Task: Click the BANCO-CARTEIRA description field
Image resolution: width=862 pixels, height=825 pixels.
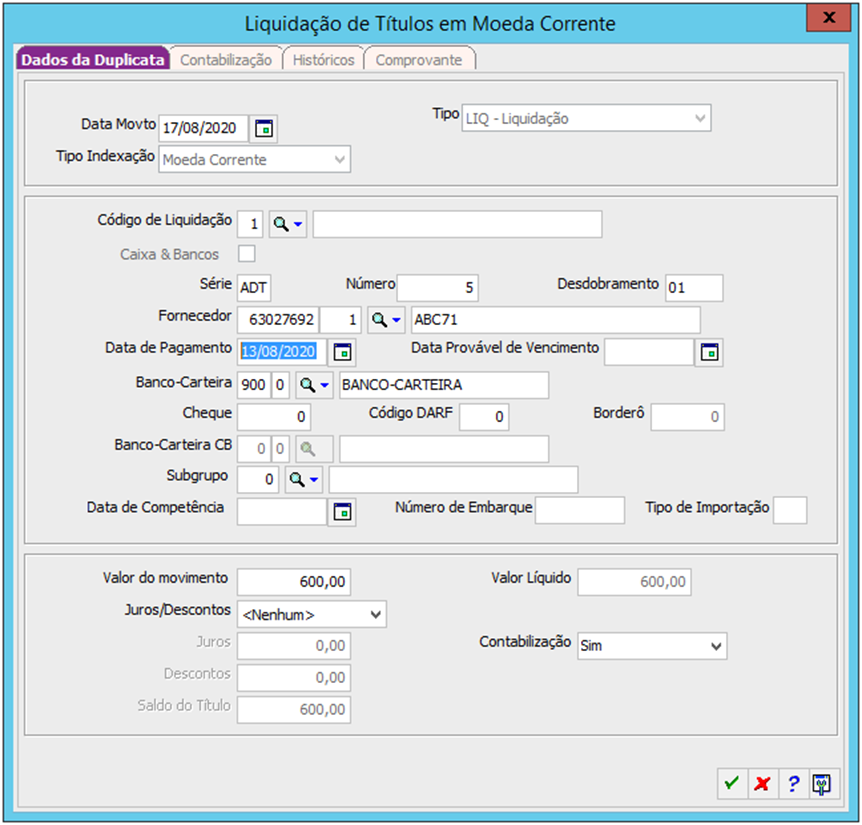Action: (444, 385)
